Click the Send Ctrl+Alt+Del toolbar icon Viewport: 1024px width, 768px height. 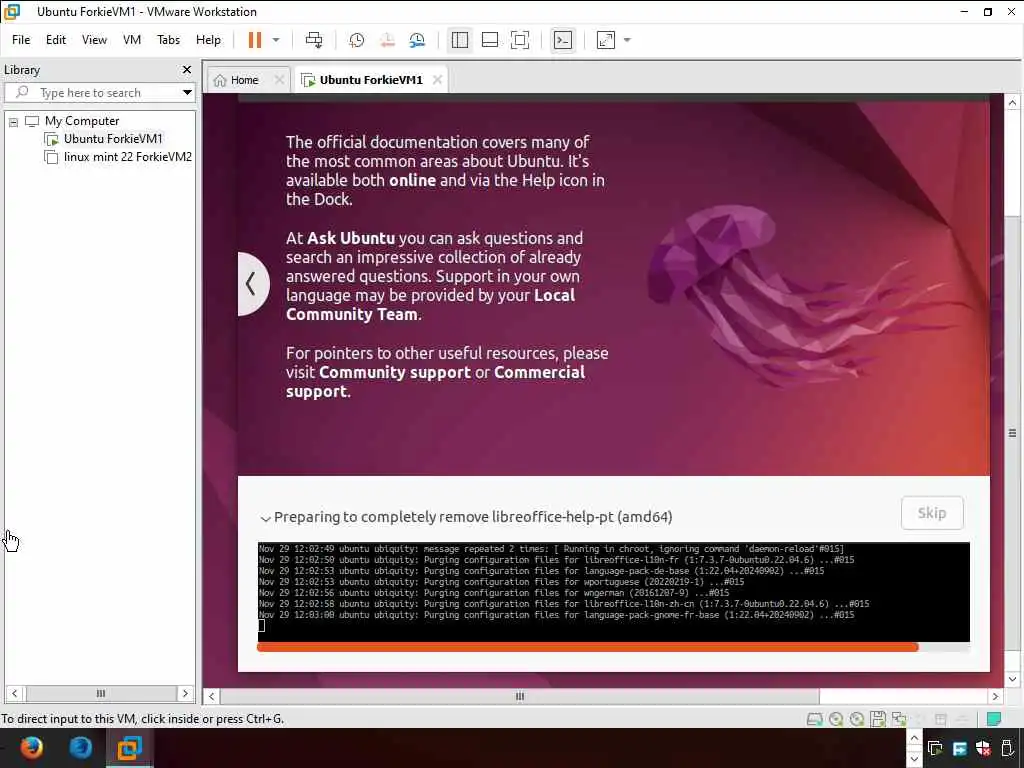pos(314,40)
